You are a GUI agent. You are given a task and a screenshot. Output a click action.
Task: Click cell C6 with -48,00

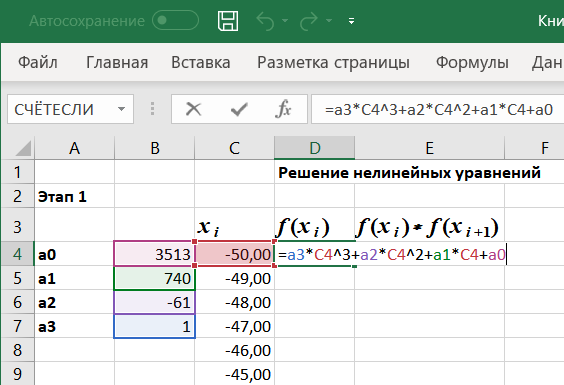[235, 302]
